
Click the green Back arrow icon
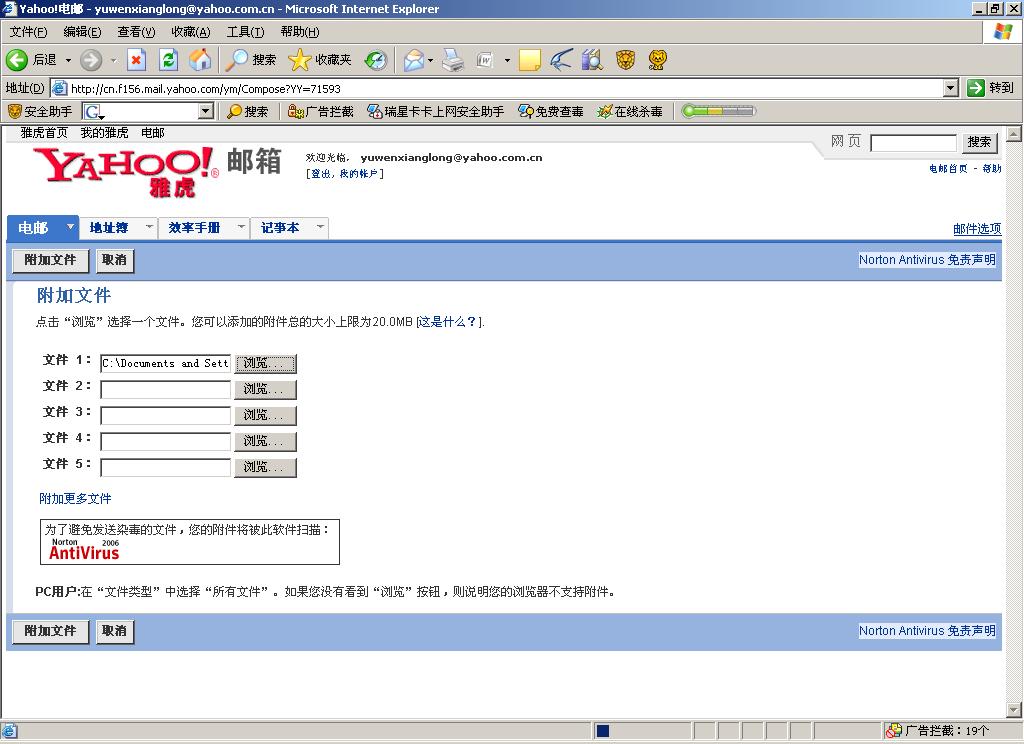pyautogui.click(x=16, y=60)
